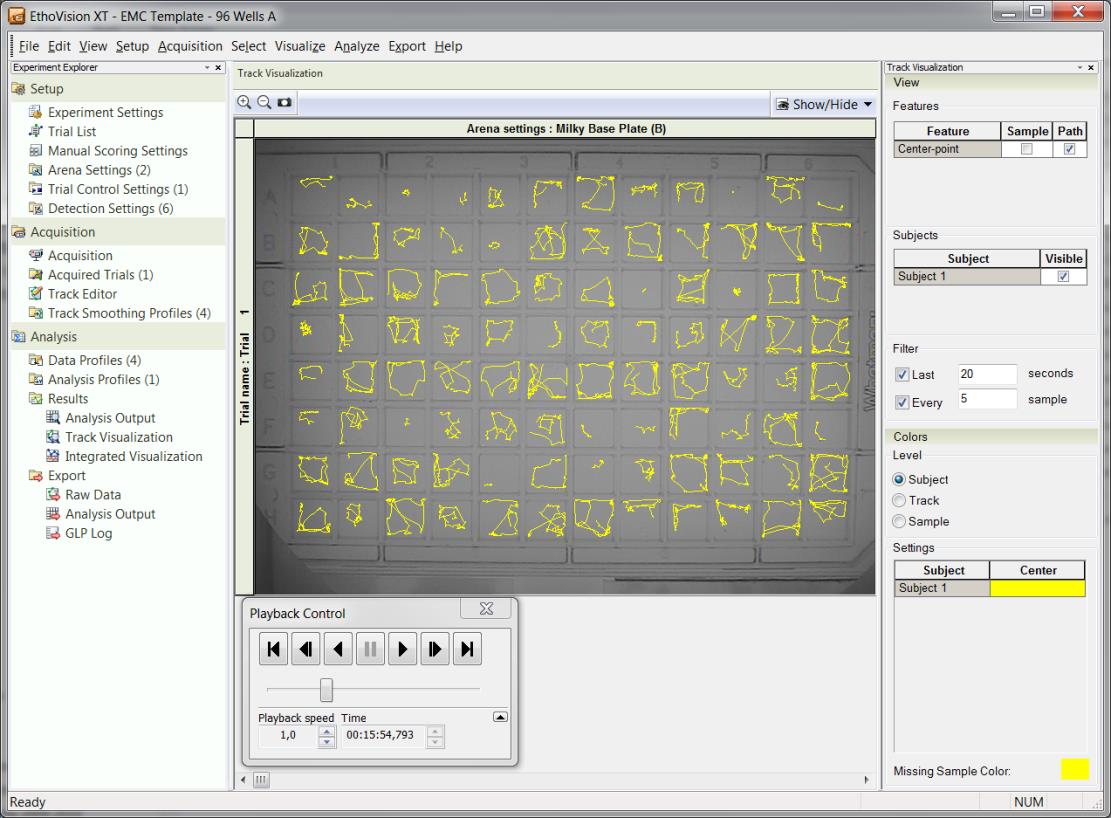Open Raw Data export item
This screenshot has height=818, width=1111.
coord(93,495)
